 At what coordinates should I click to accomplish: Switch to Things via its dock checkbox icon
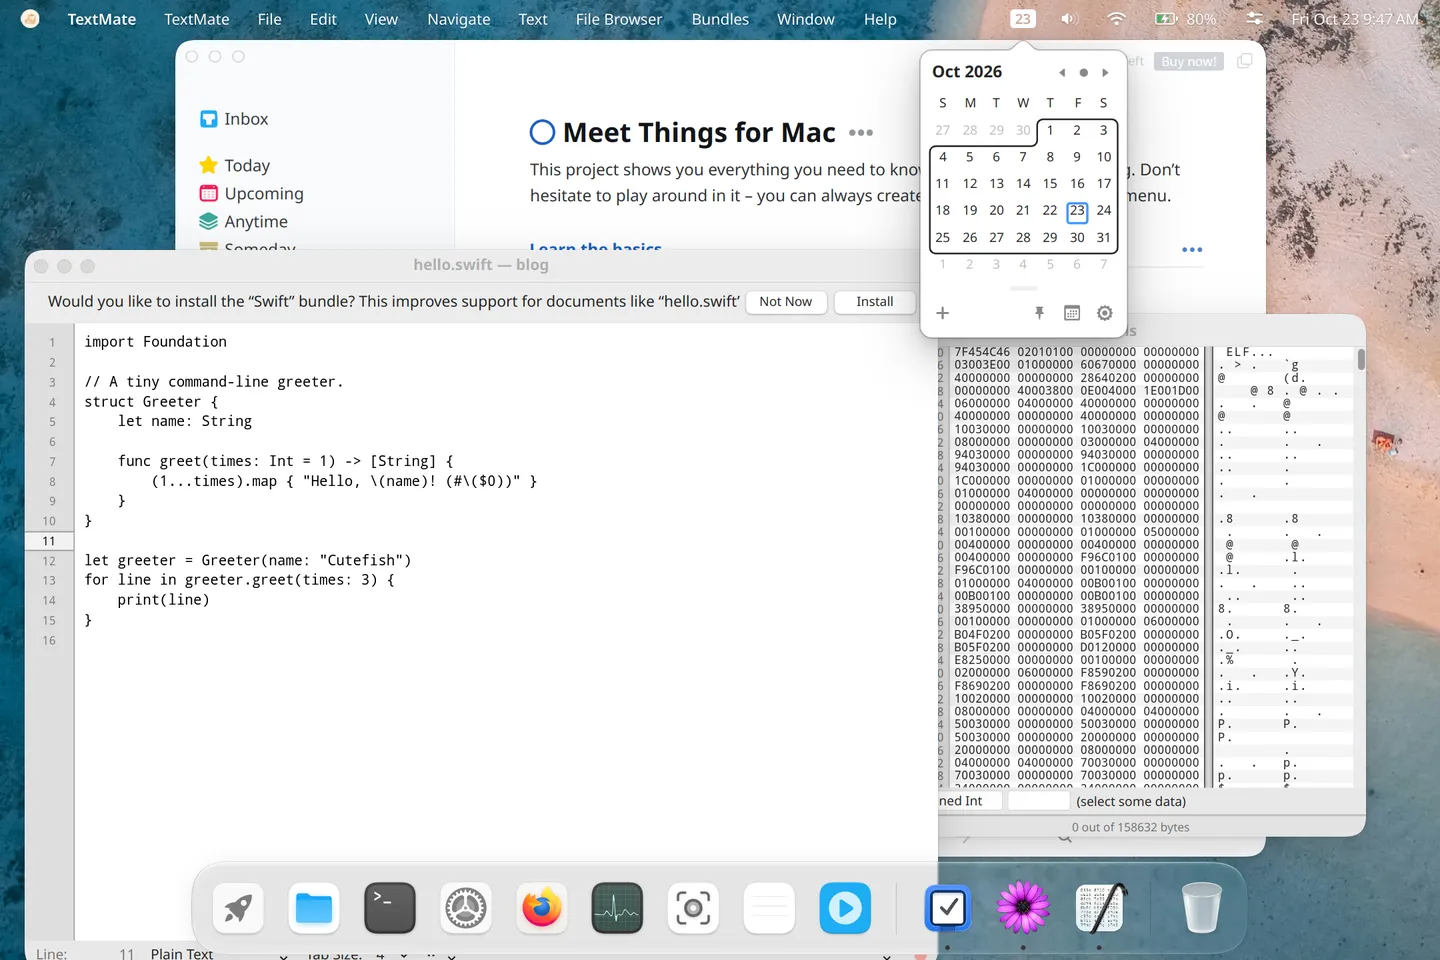pyautogui.click(x=947, y=908)
